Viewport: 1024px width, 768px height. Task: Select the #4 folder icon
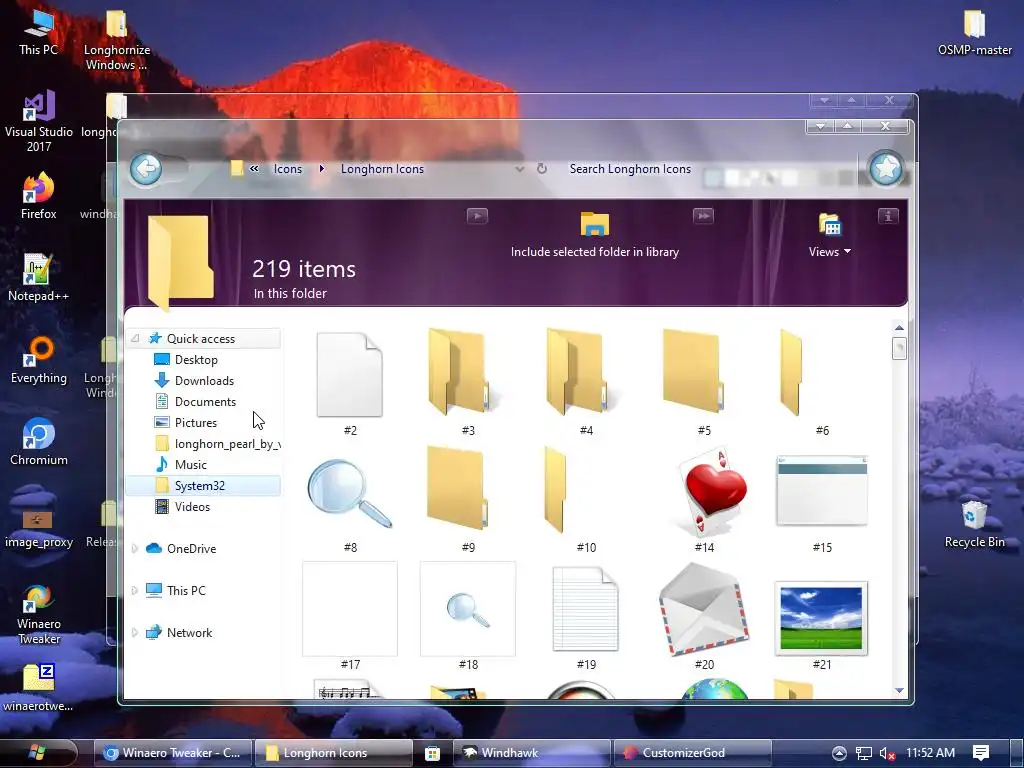582,372
